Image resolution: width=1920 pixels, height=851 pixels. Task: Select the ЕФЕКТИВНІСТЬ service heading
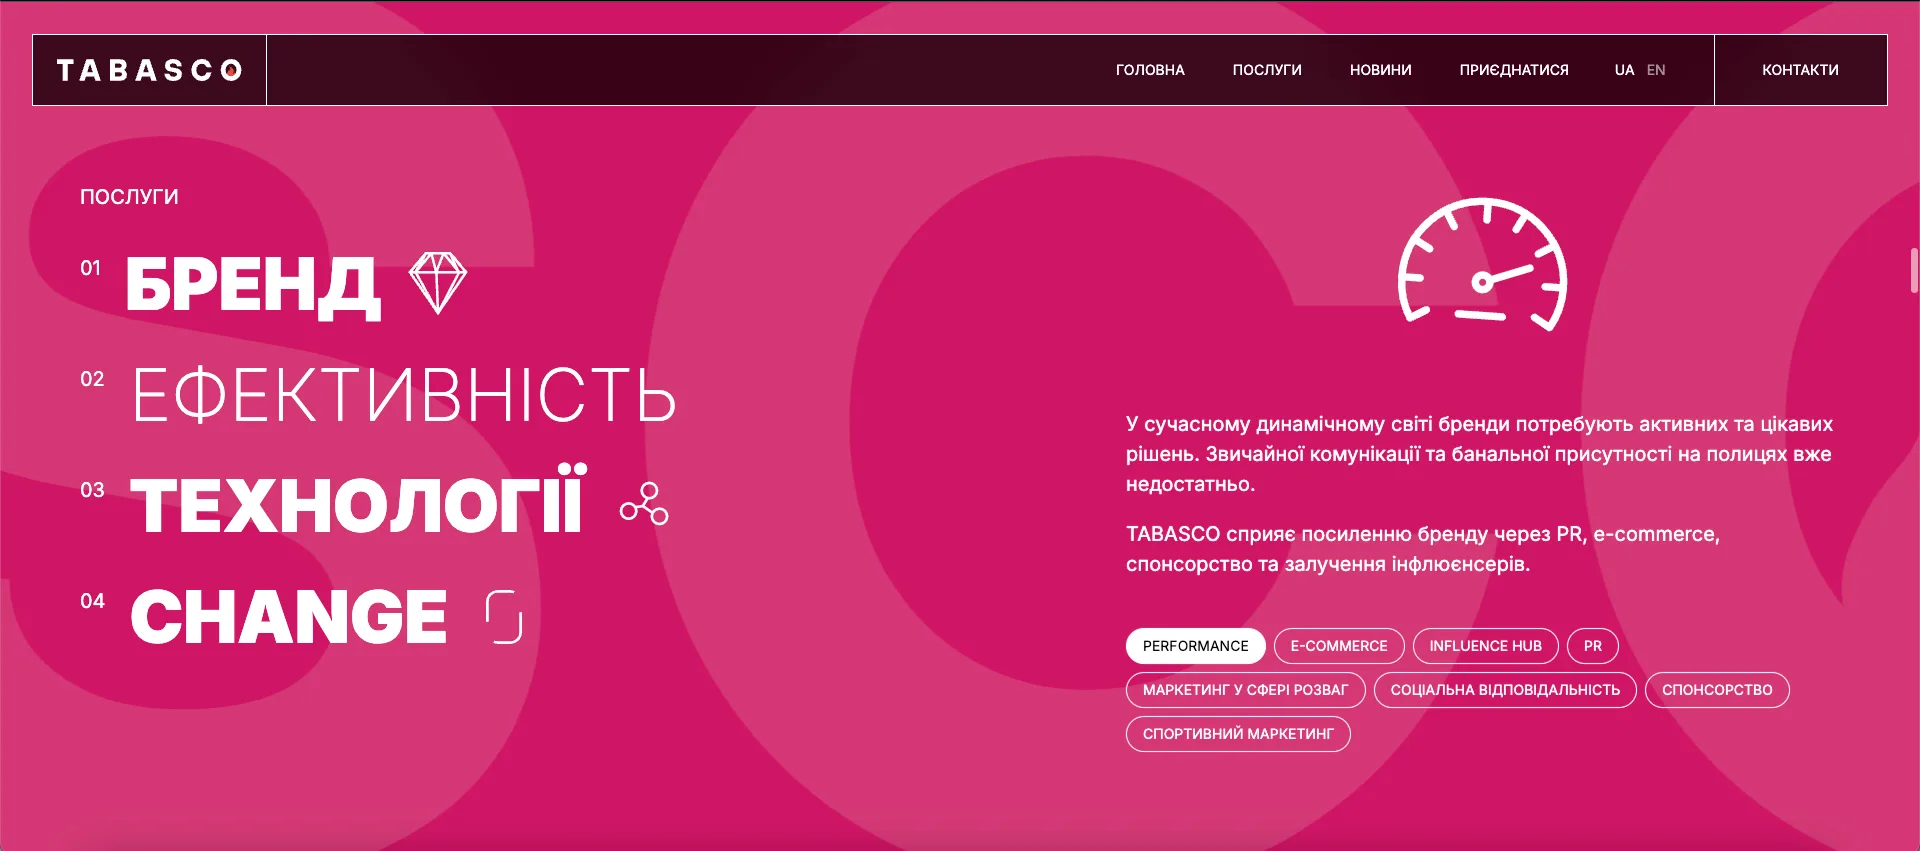pos(405,396)
